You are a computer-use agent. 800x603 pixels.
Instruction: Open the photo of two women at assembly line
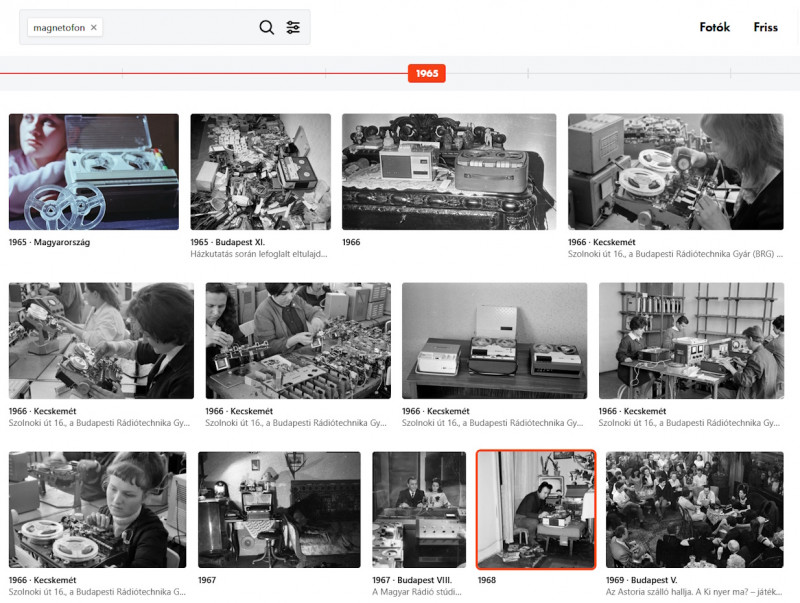pyautogui.click(x=298, y=340)
